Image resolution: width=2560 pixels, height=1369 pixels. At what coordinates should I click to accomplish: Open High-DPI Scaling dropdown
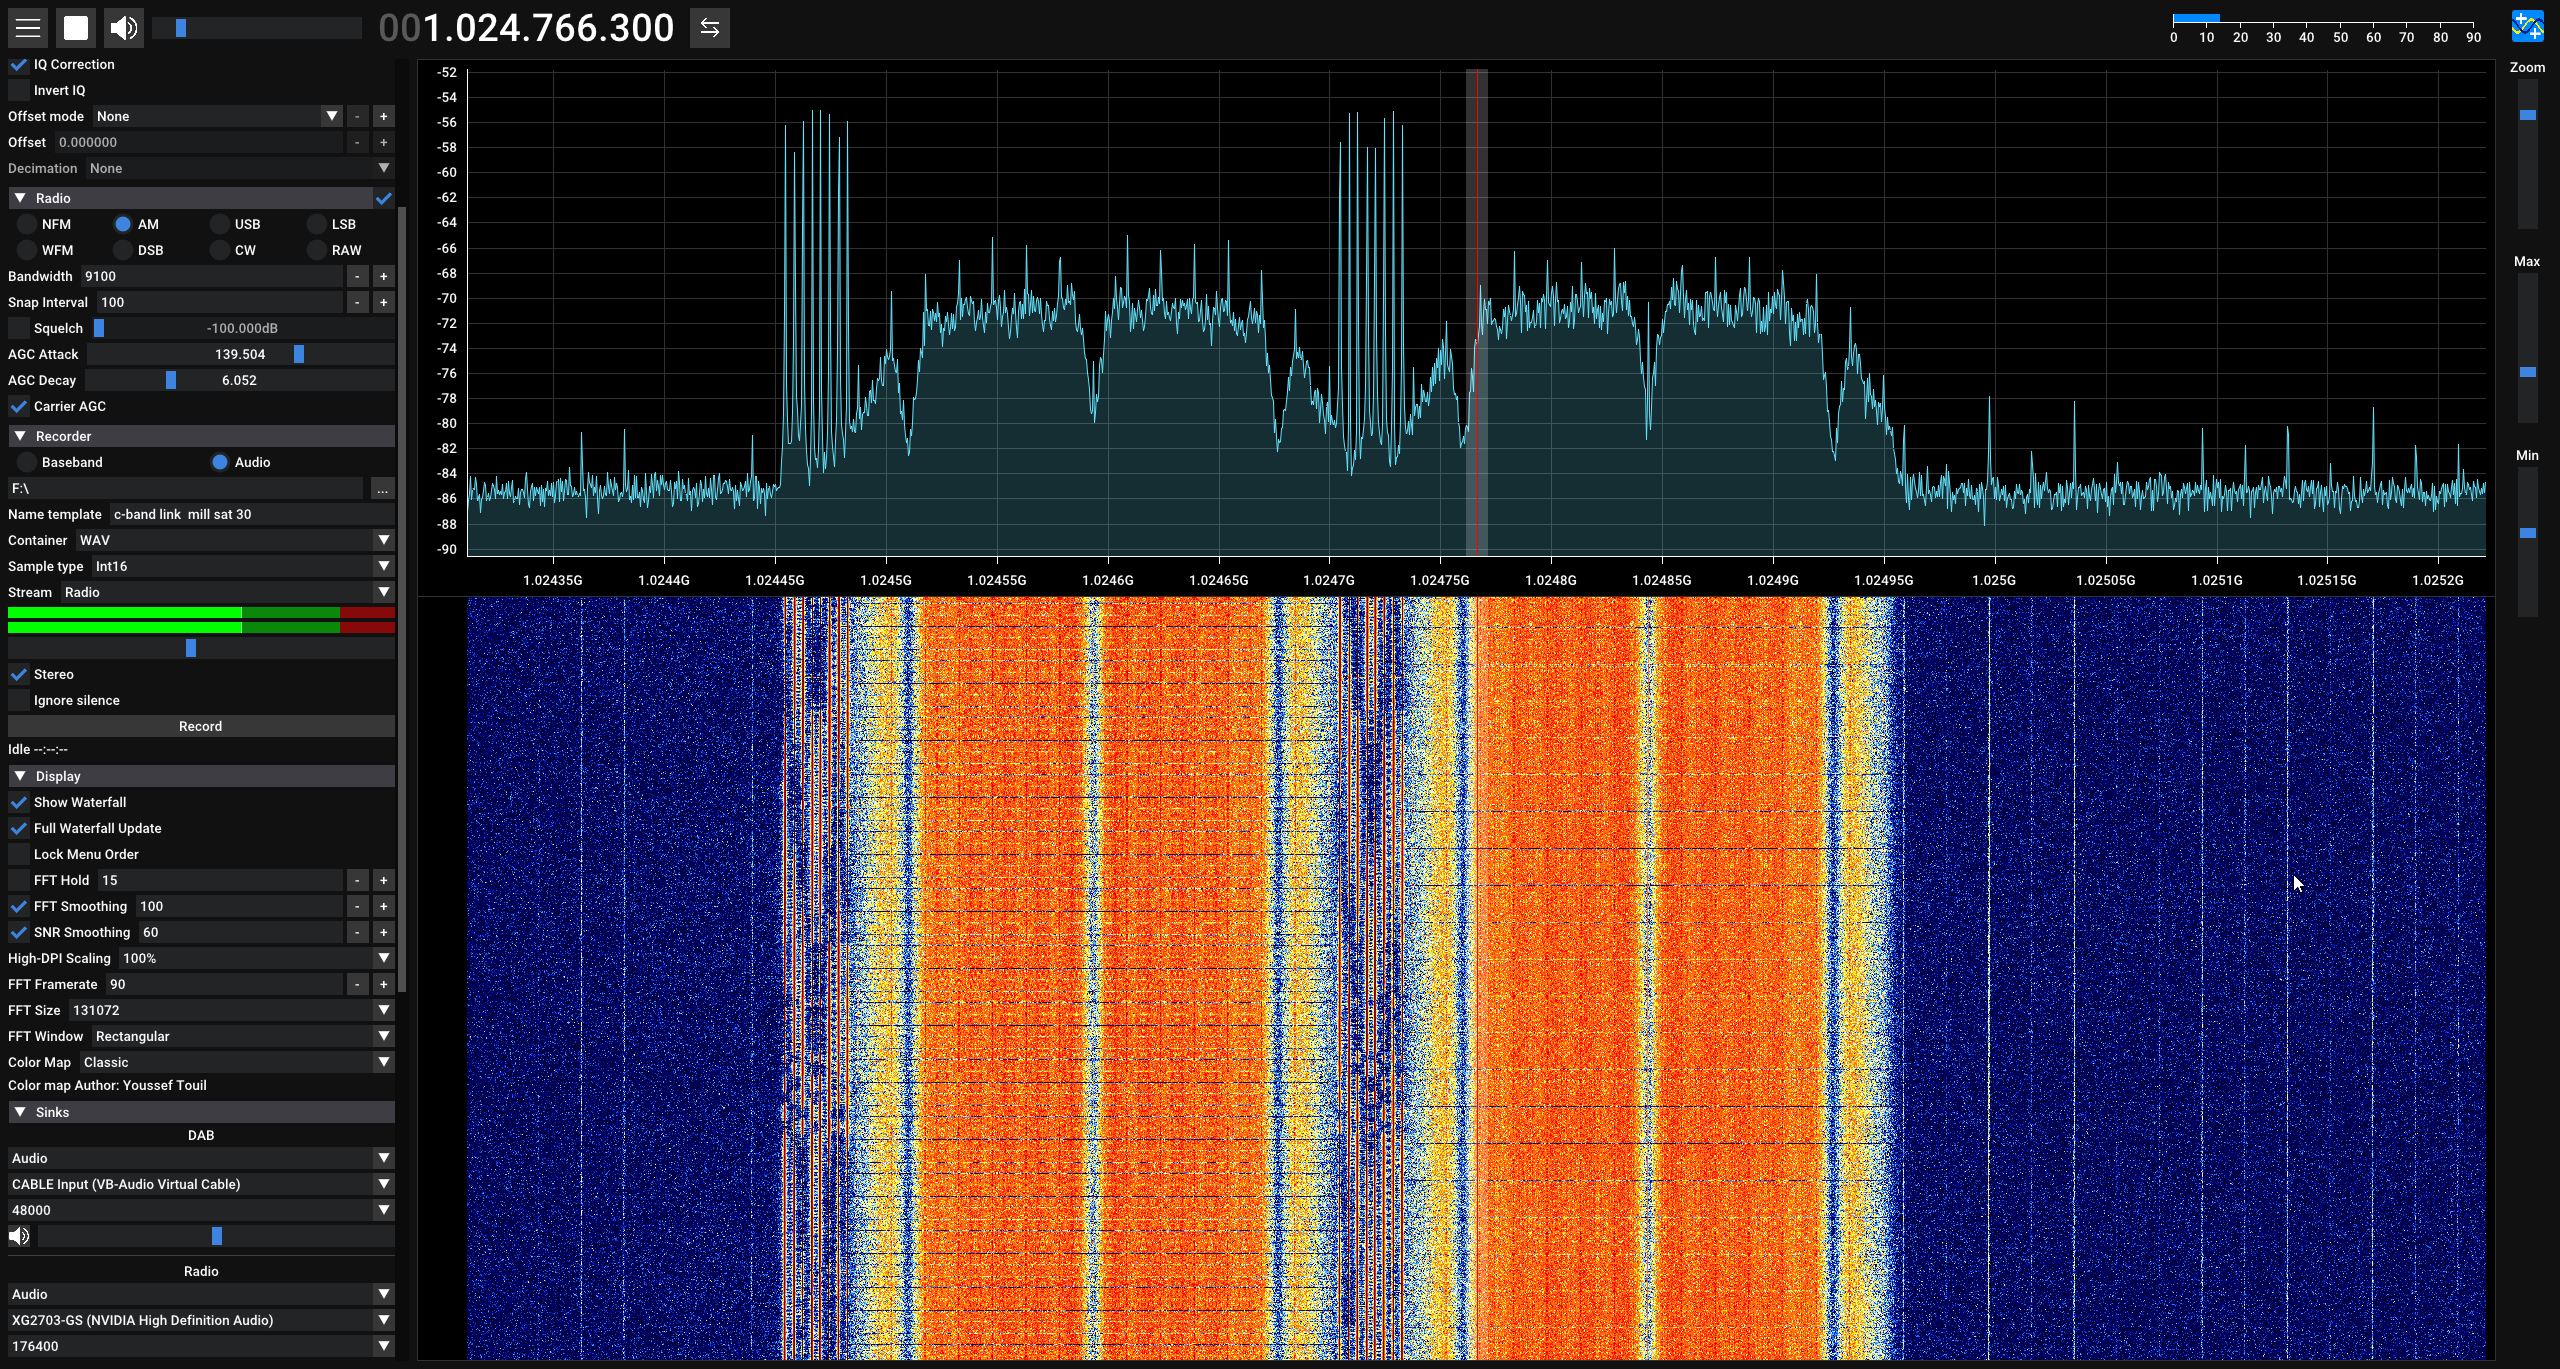(x=257, y=958)
